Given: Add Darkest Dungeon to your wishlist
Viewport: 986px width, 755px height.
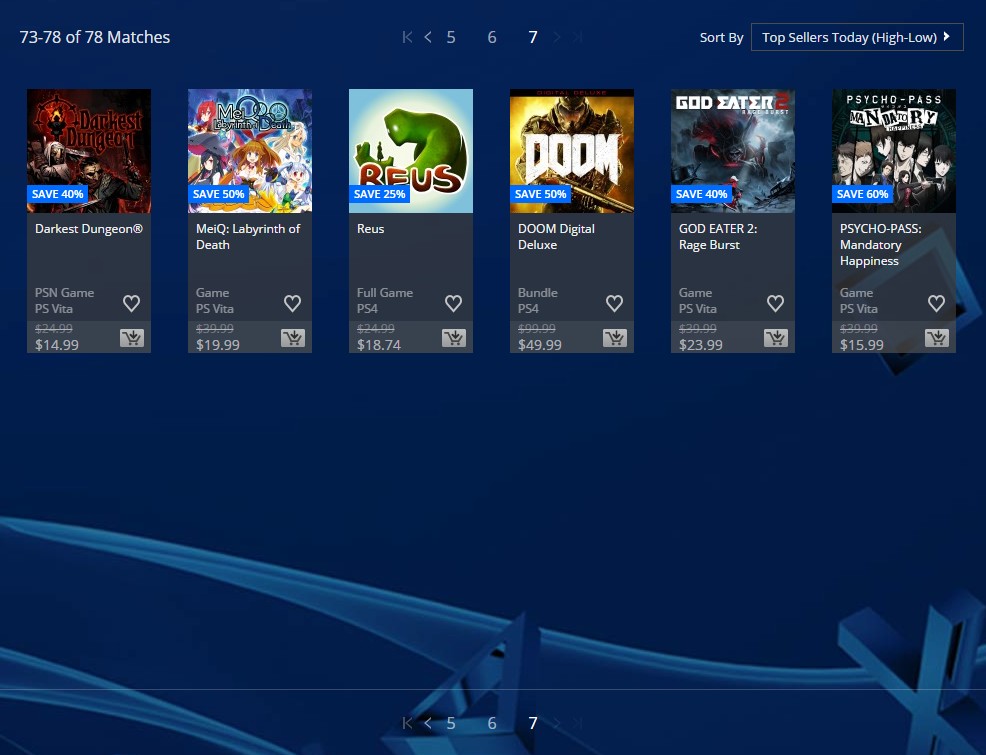Looking at the screenshot, I should coord(131,303).
